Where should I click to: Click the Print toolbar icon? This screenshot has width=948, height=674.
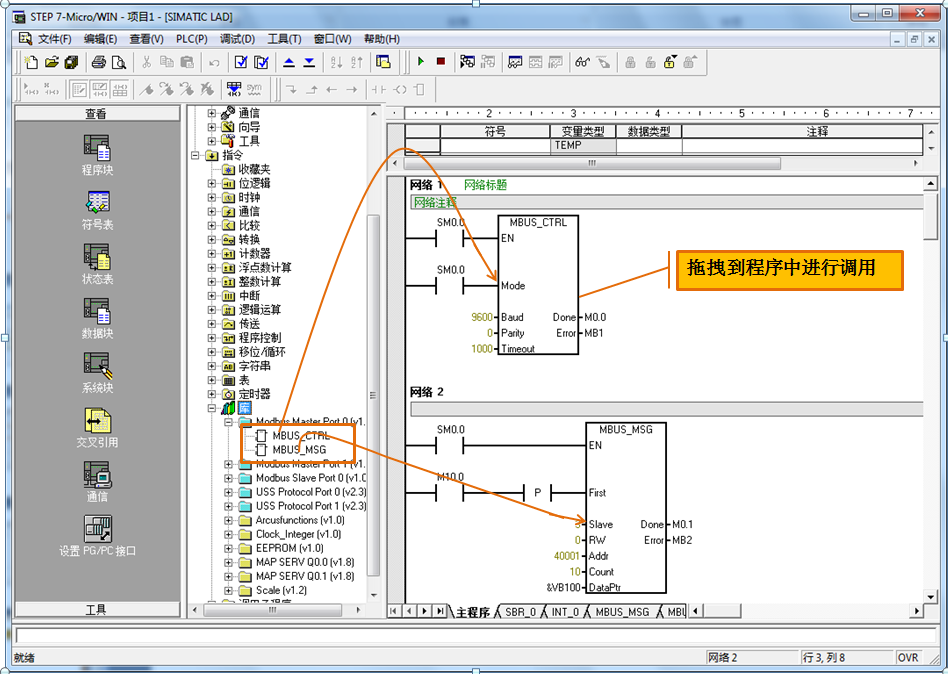tap(99, 62)
